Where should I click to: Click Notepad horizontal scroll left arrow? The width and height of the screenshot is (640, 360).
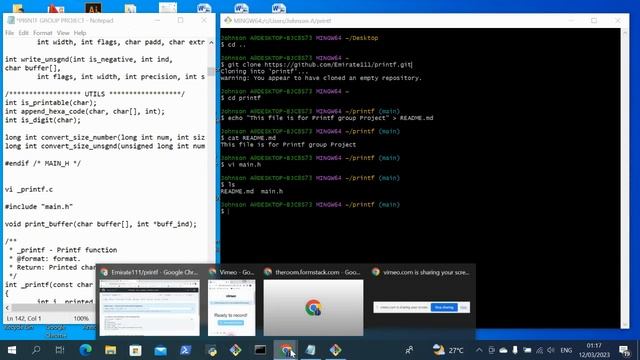tap(7, 308)
